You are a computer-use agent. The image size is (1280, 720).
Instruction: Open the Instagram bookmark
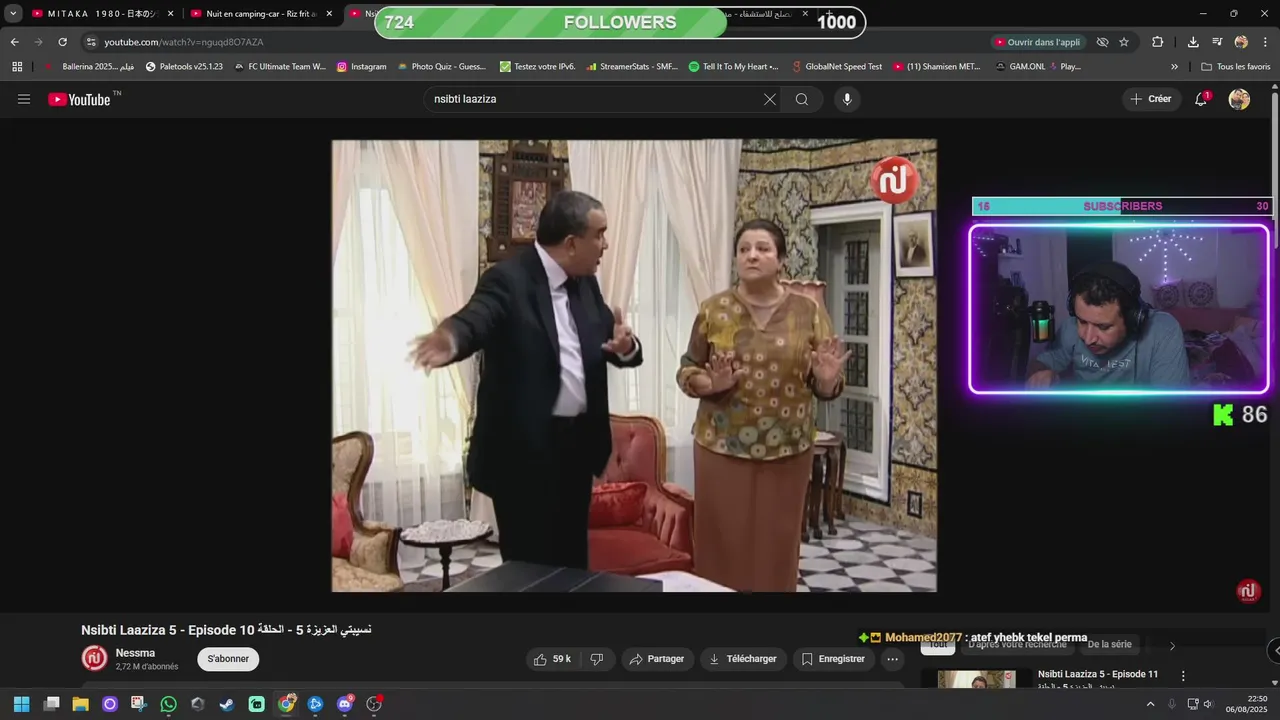point(361,66)
